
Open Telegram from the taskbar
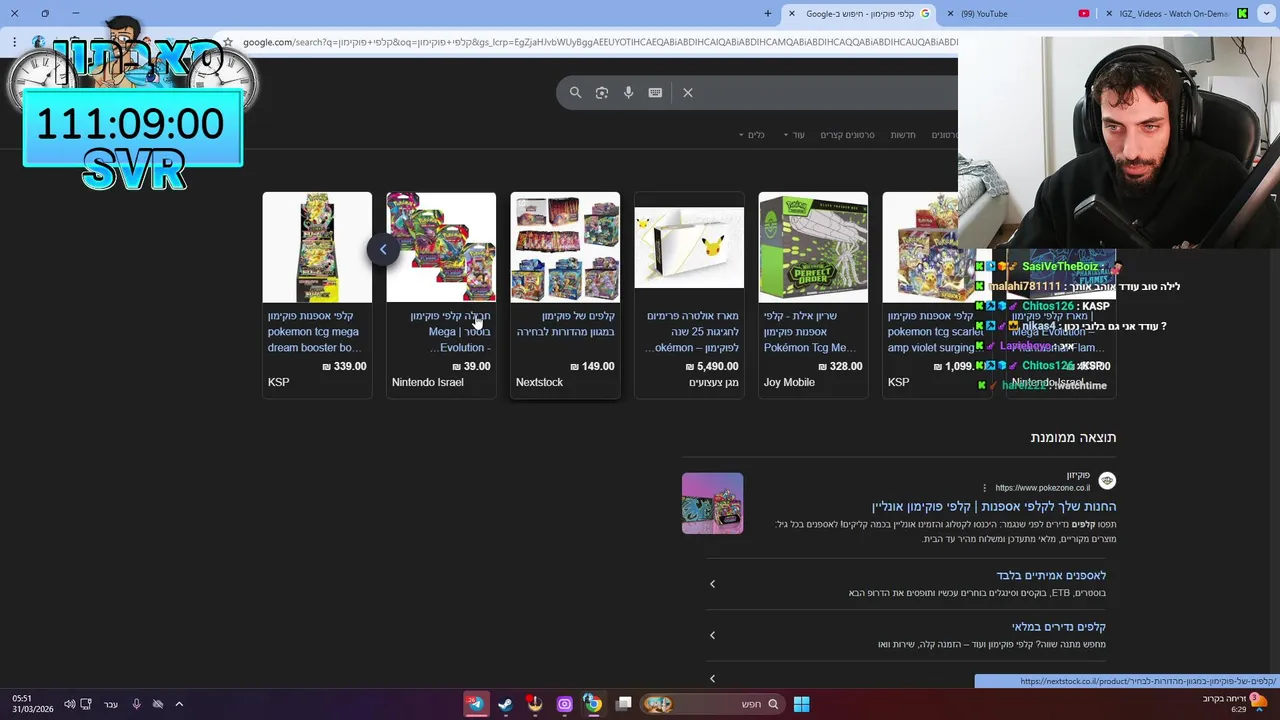pyautogui.click(x=476, y=704)
